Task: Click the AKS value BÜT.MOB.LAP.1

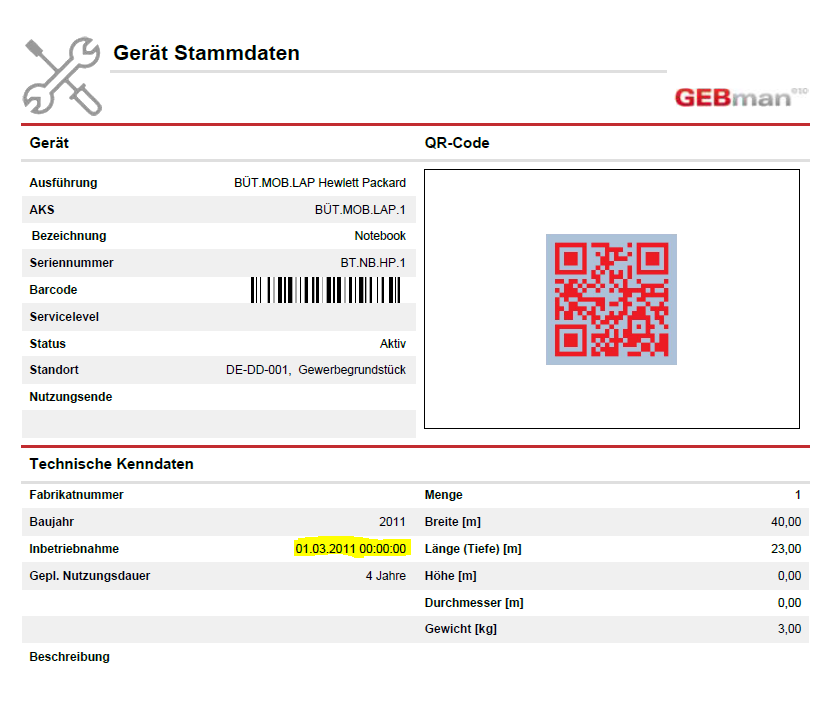Action: (x=360, y=210)
